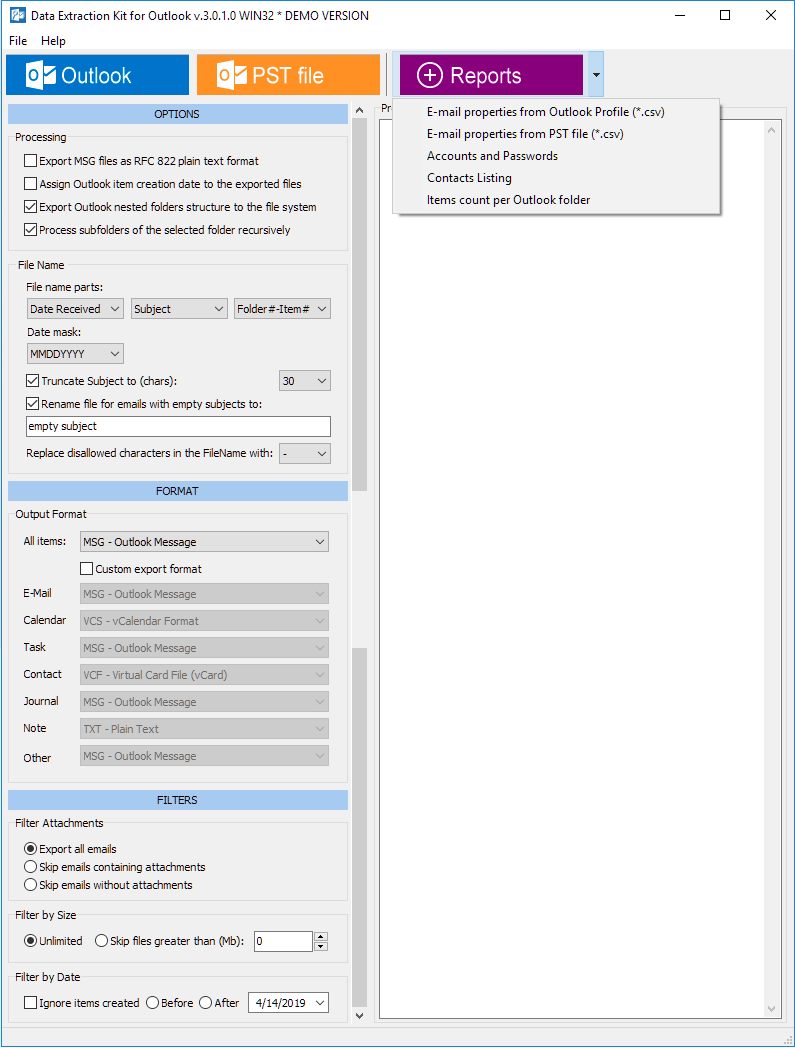Image resolution: width=795 pixels, height=1048 pixels.
Task: Minimize the application window
Action: [x=680, y=15]
